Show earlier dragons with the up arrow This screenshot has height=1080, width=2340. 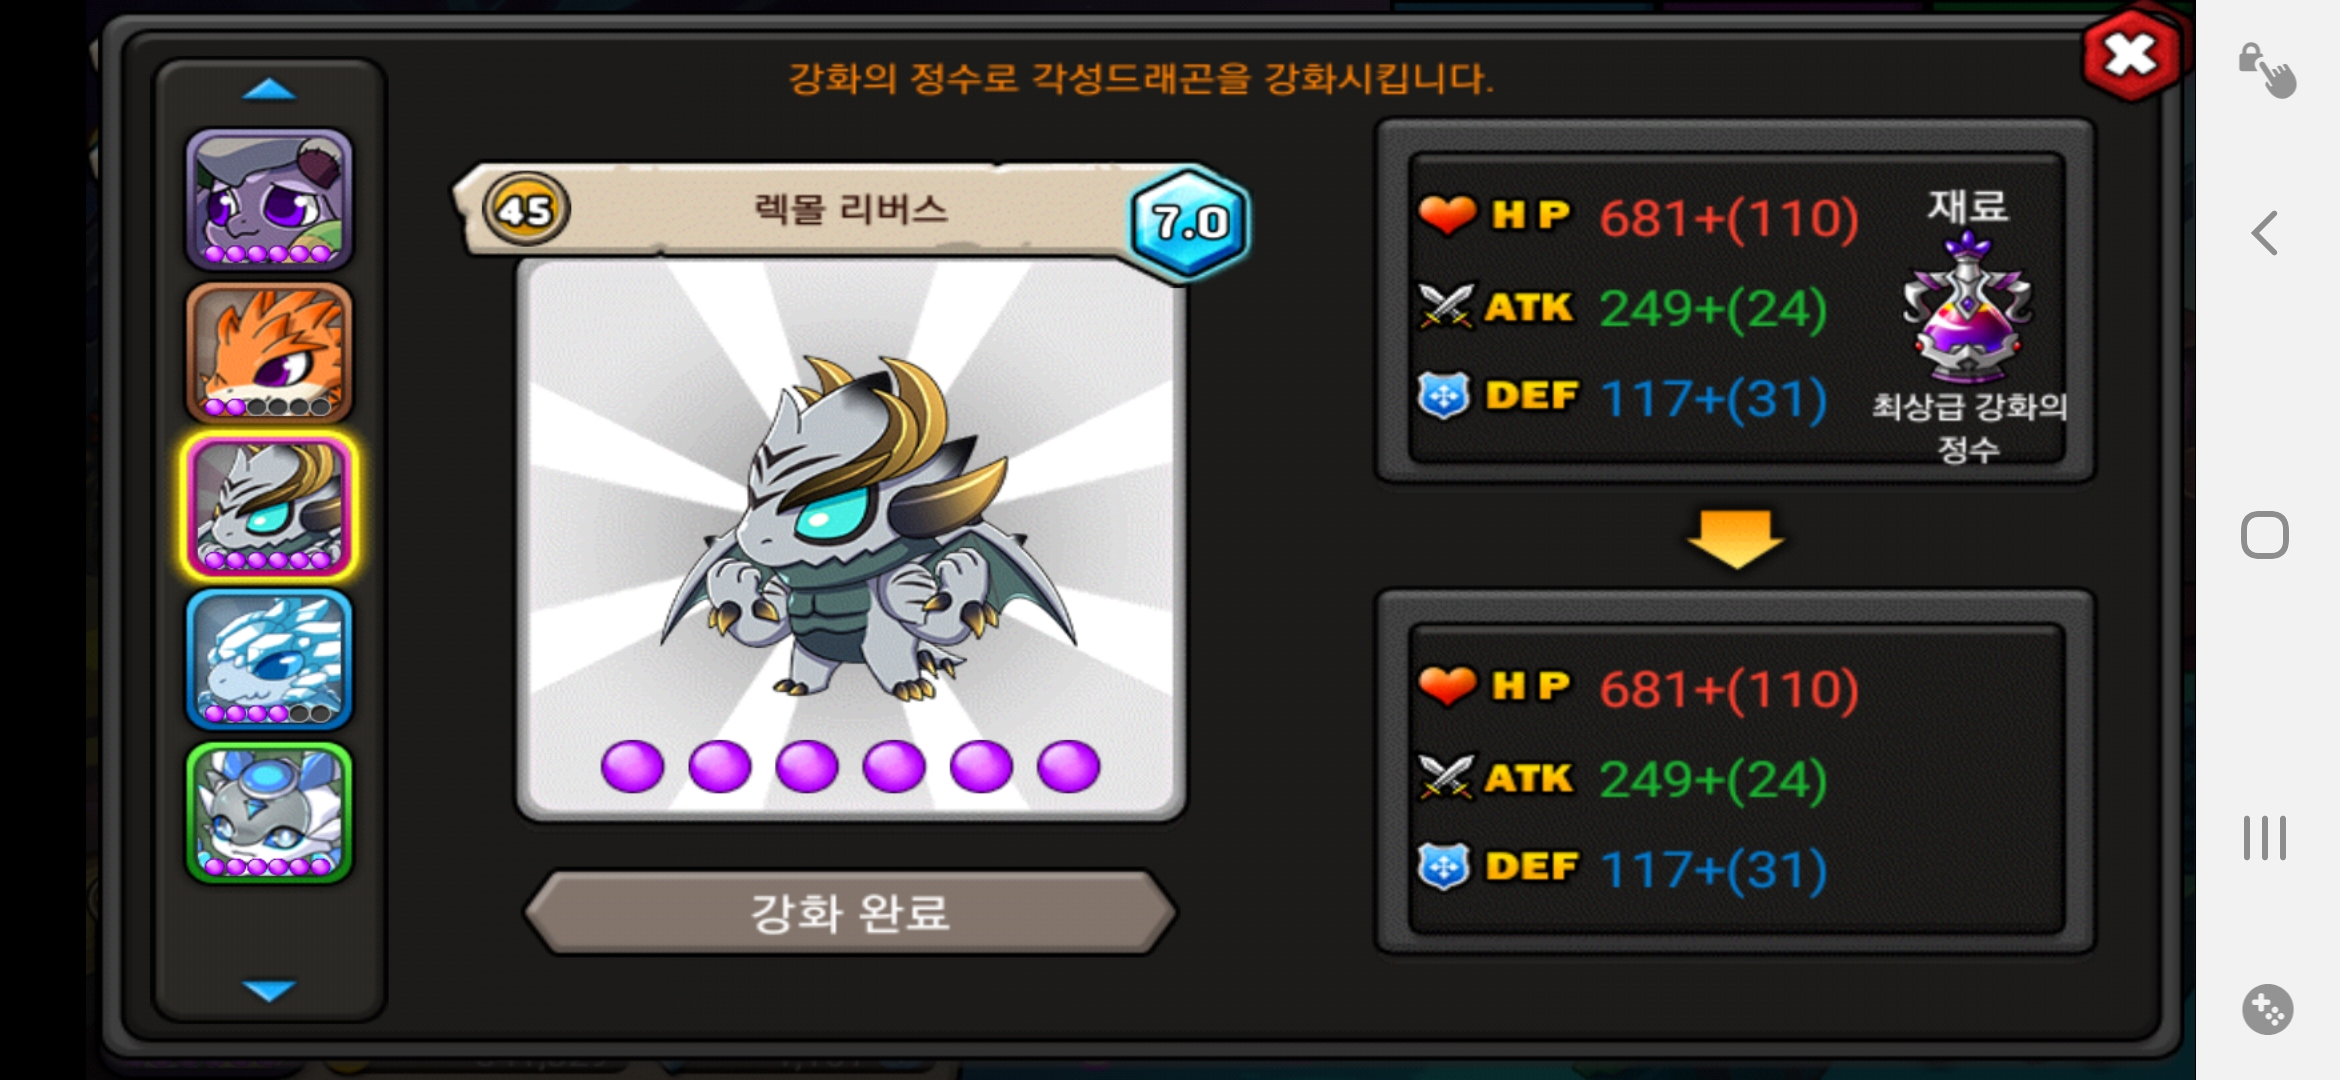(x=269, y=90)
